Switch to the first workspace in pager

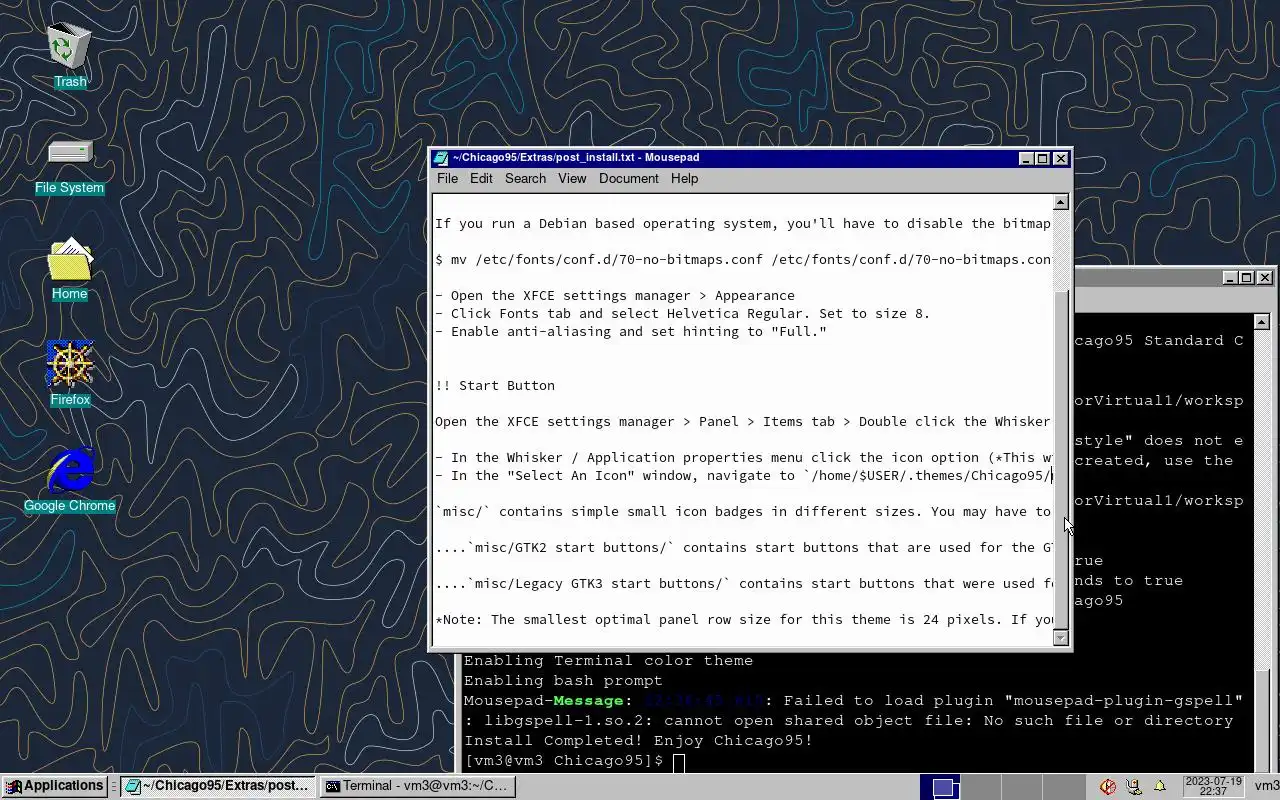coord(940,787)
